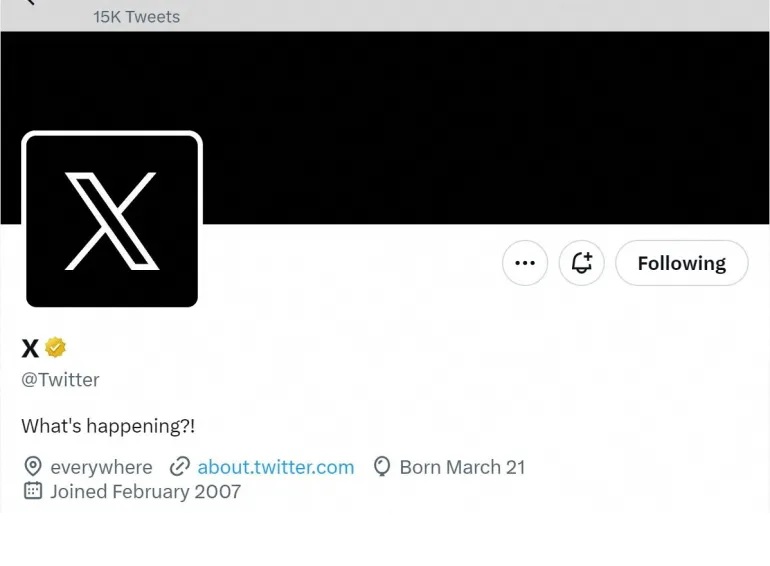The width and height of the screenshot is (770, 566).
Task: Open the X logo profile picture
Action: pos(111,220)
